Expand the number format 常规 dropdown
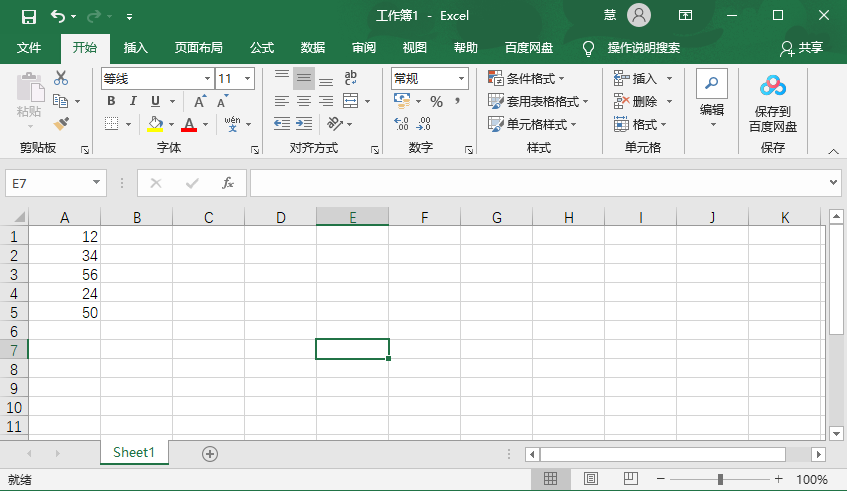This screenshot has height=491, width=847. tap(461, 78)
